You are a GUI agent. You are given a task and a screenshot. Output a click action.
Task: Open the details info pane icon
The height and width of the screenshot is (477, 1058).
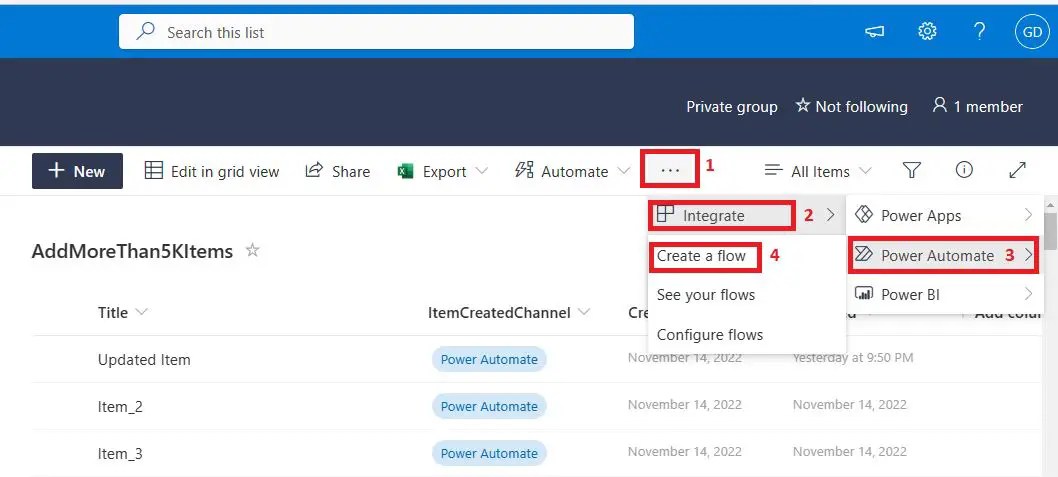click(x=964, y=171)
